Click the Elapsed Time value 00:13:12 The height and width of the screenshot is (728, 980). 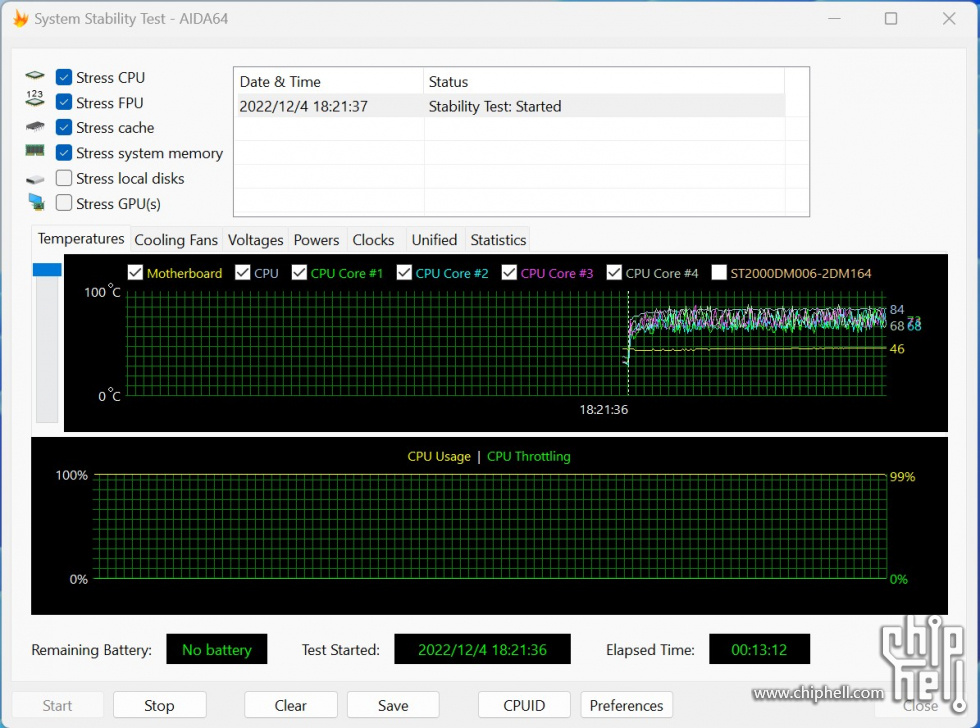(759, 649)
